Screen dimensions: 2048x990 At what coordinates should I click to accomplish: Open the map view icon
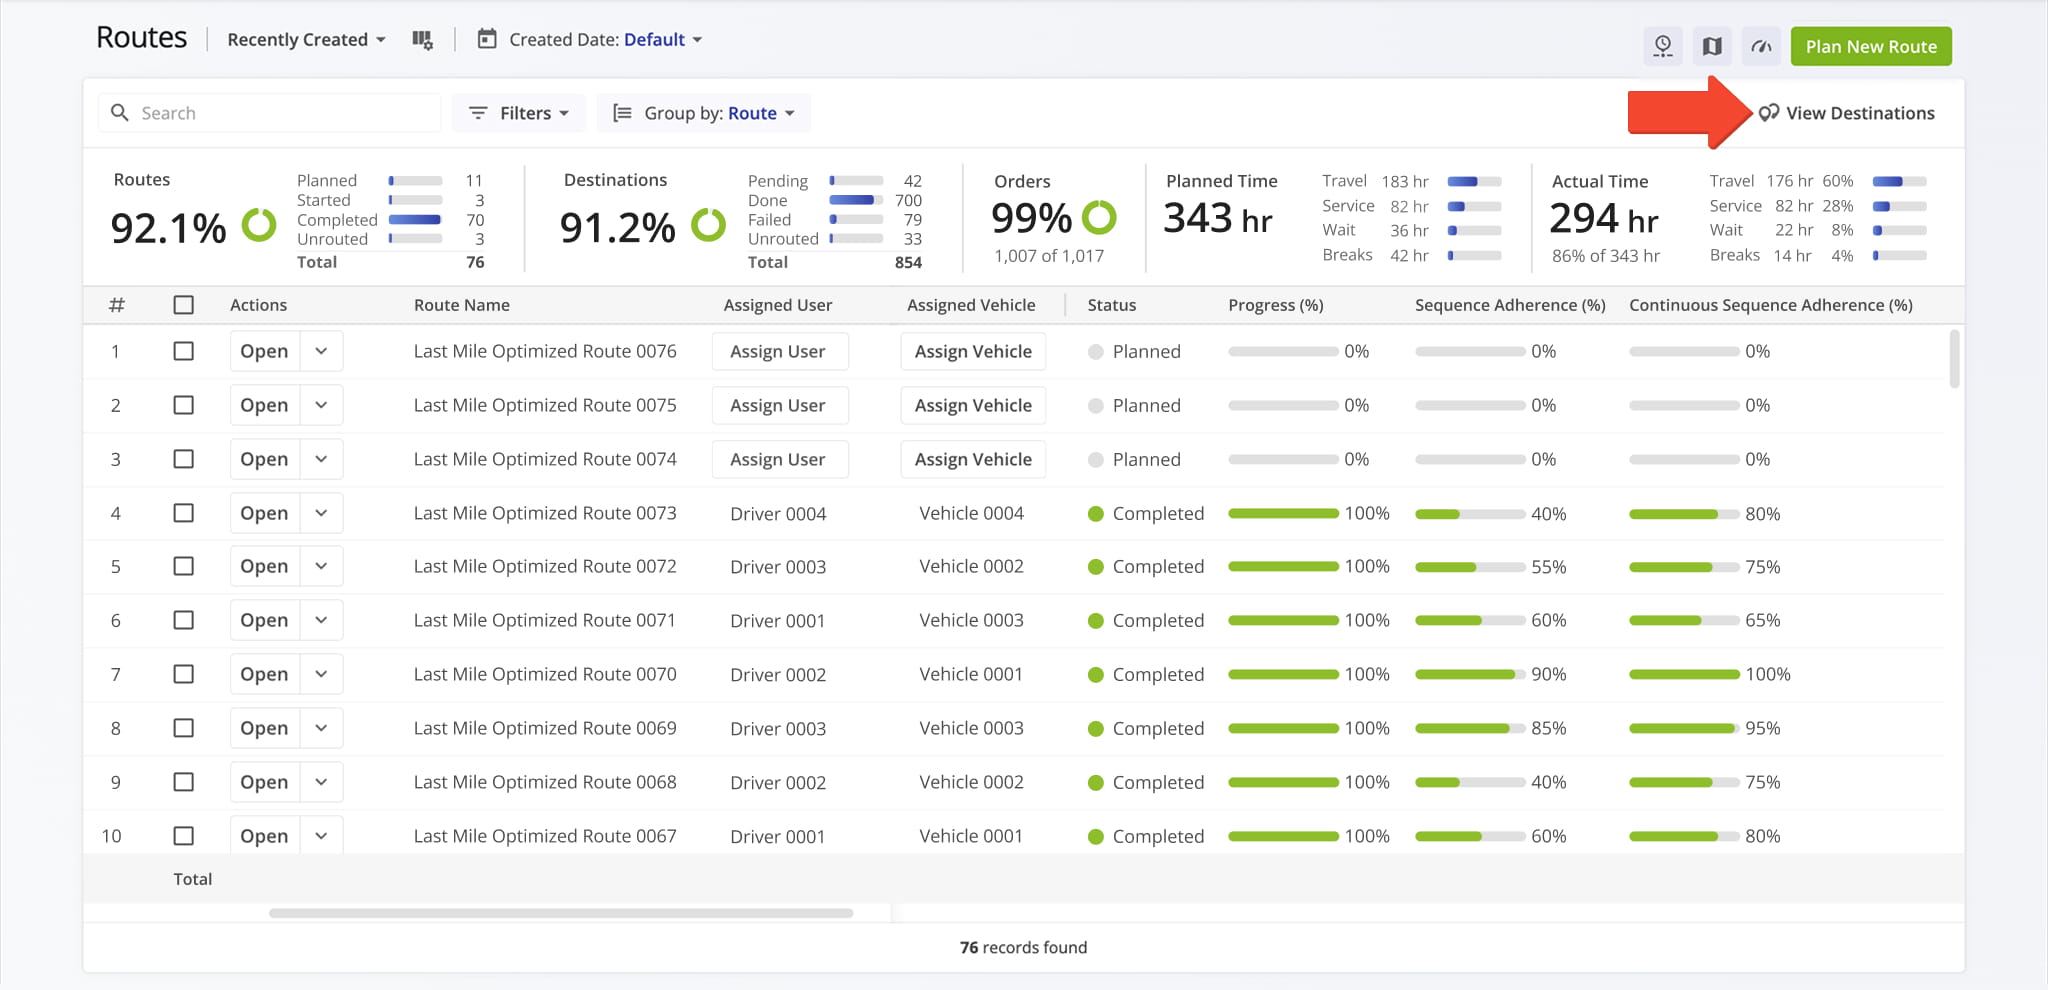coord(1713,46)
